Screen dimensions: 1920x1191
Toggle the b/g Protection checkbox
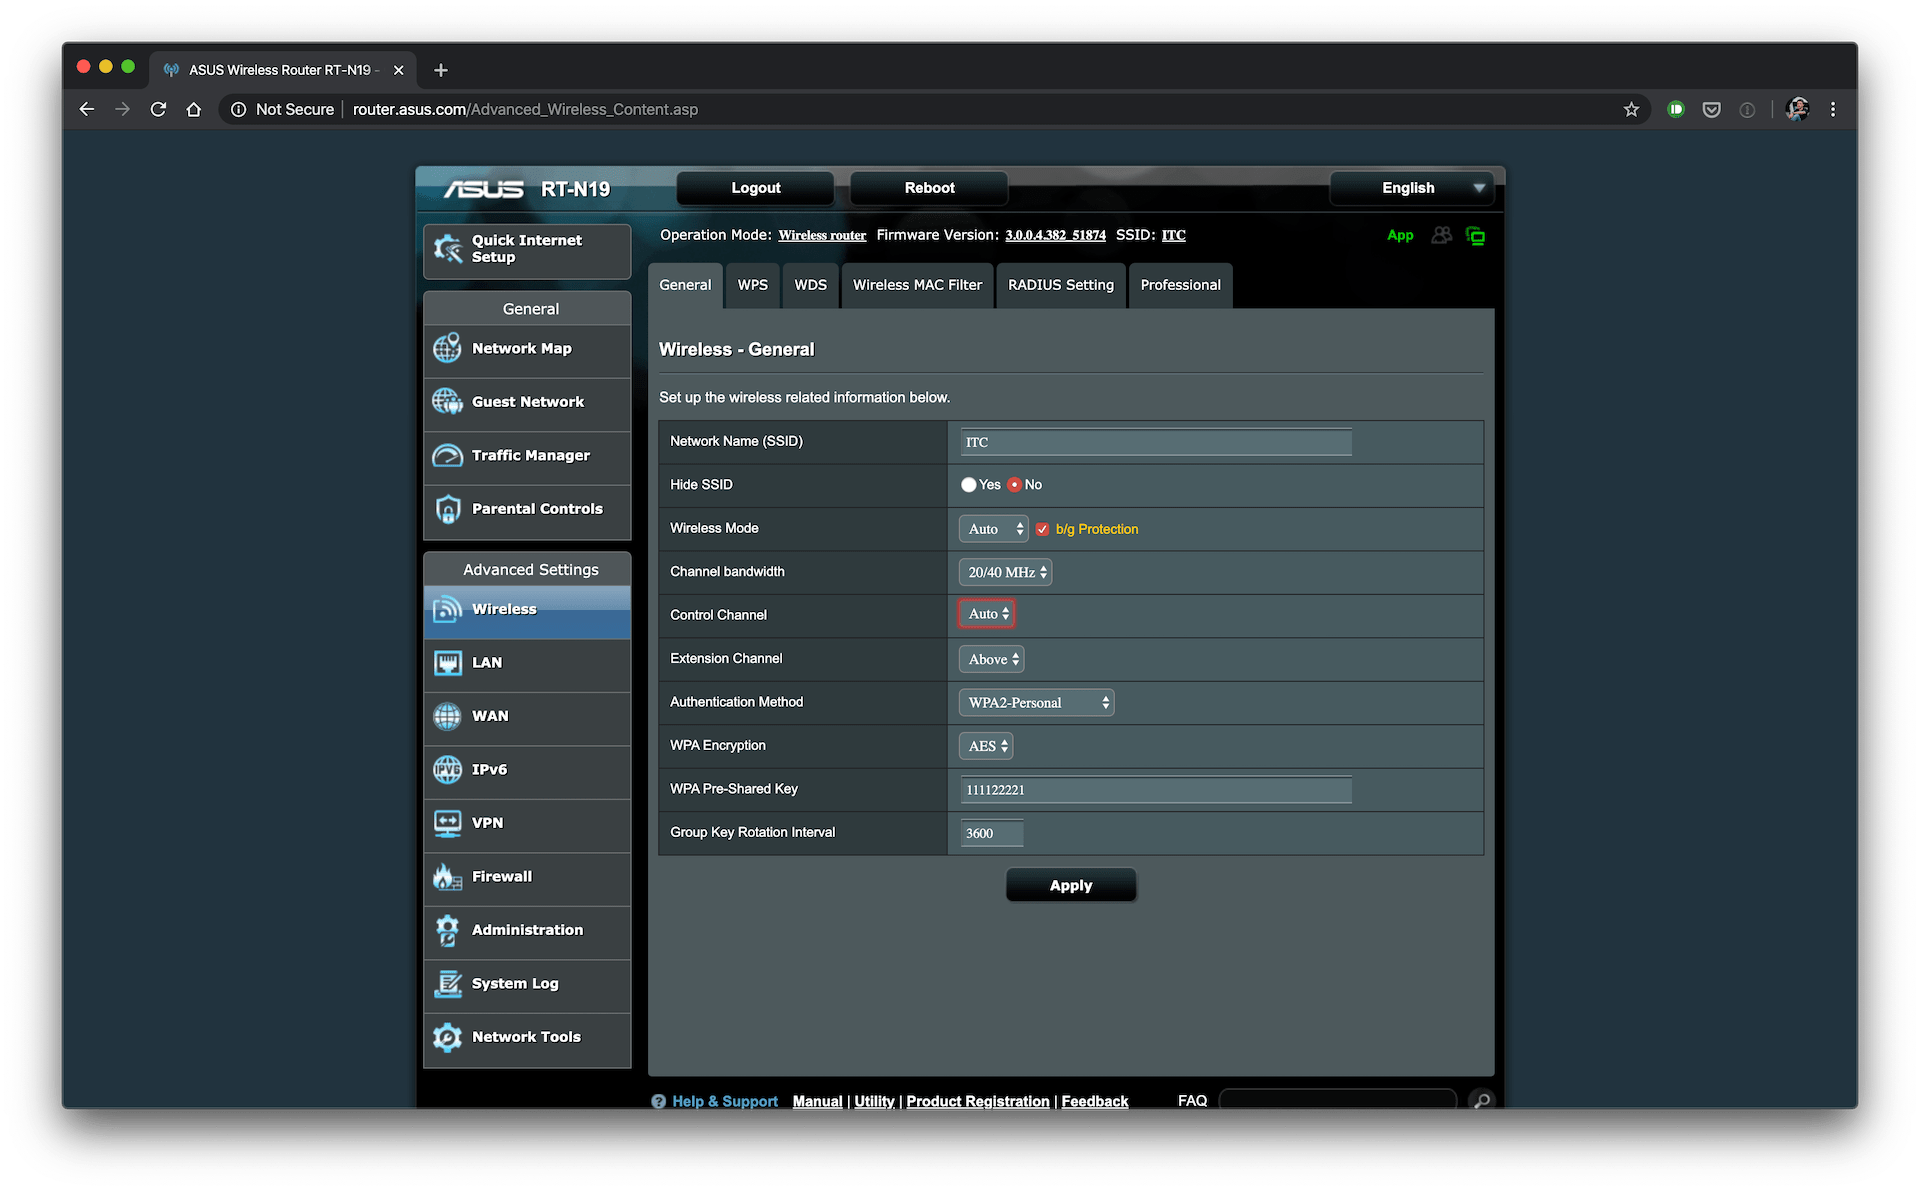(1043, 529)
